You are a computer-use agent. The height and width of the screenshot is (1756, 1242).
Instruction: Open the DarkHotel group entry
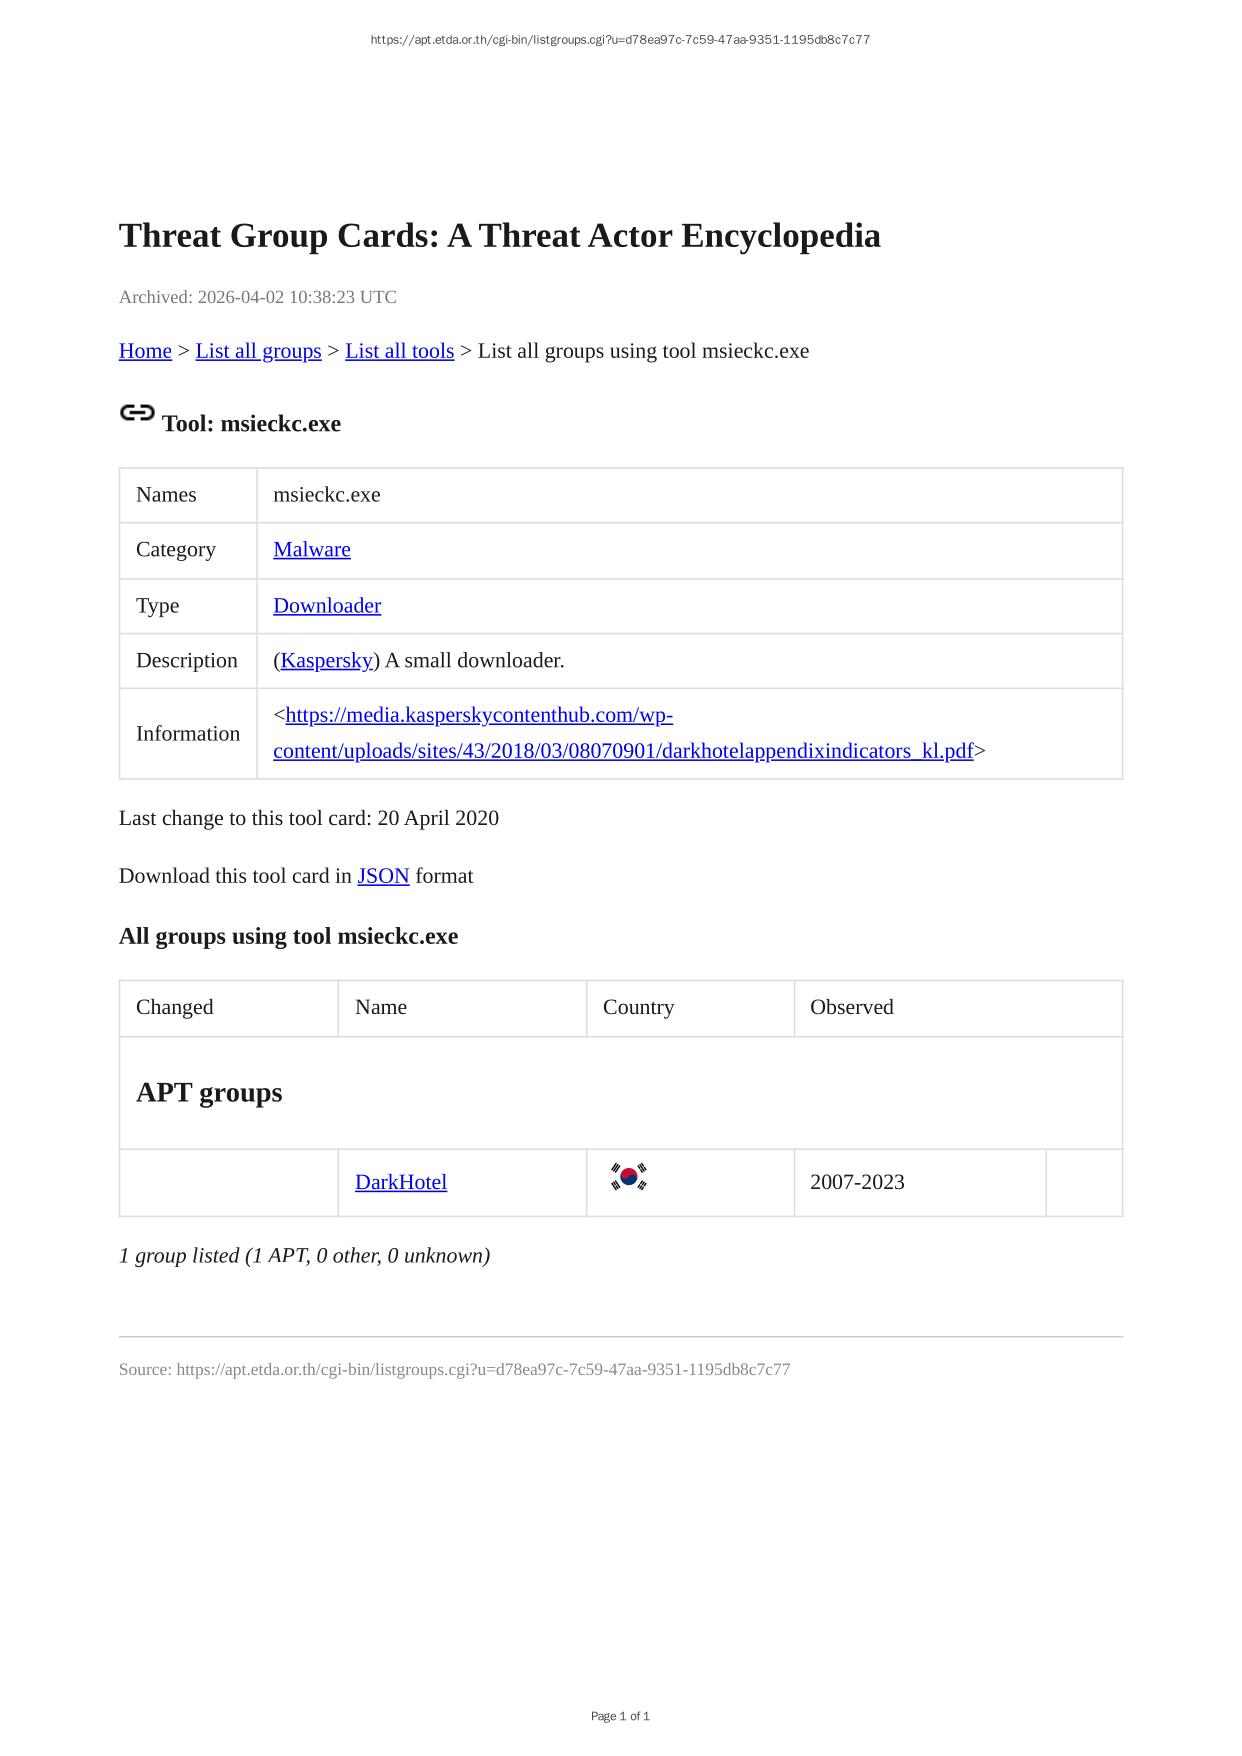coord(400,1183)
